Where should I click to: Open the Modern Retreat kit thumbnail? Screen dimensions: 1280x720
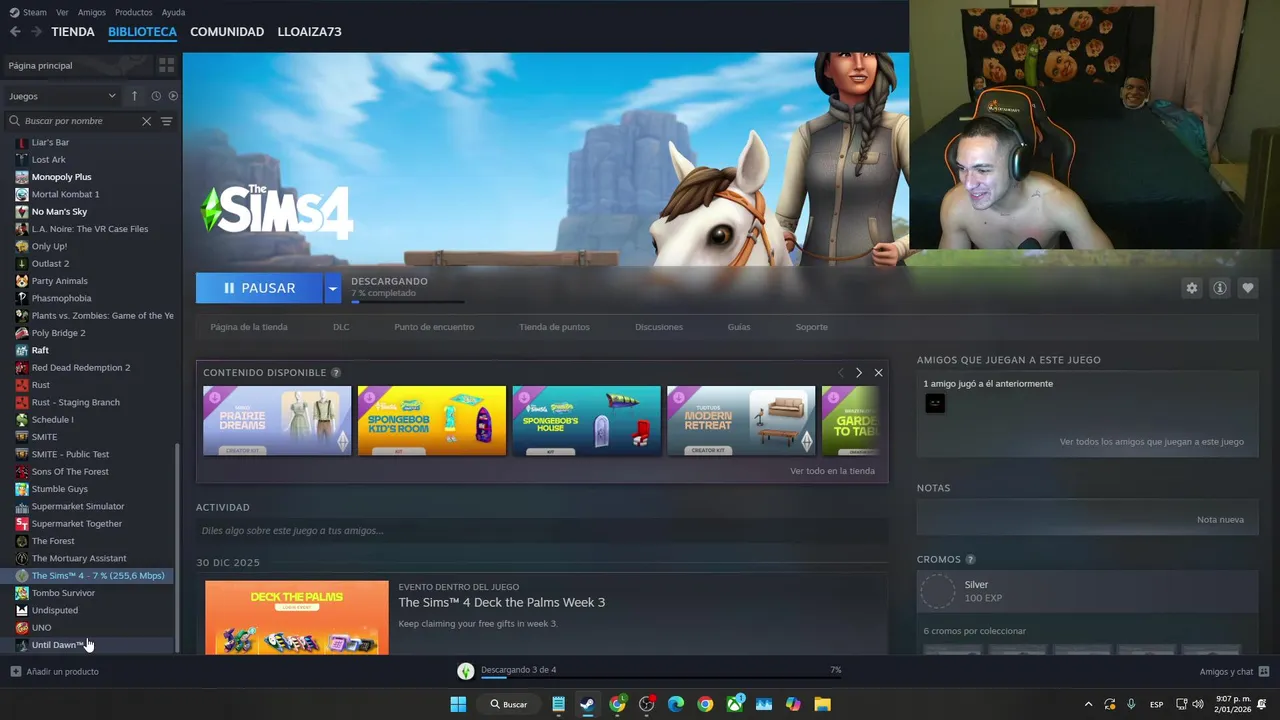tap(741, 420)
